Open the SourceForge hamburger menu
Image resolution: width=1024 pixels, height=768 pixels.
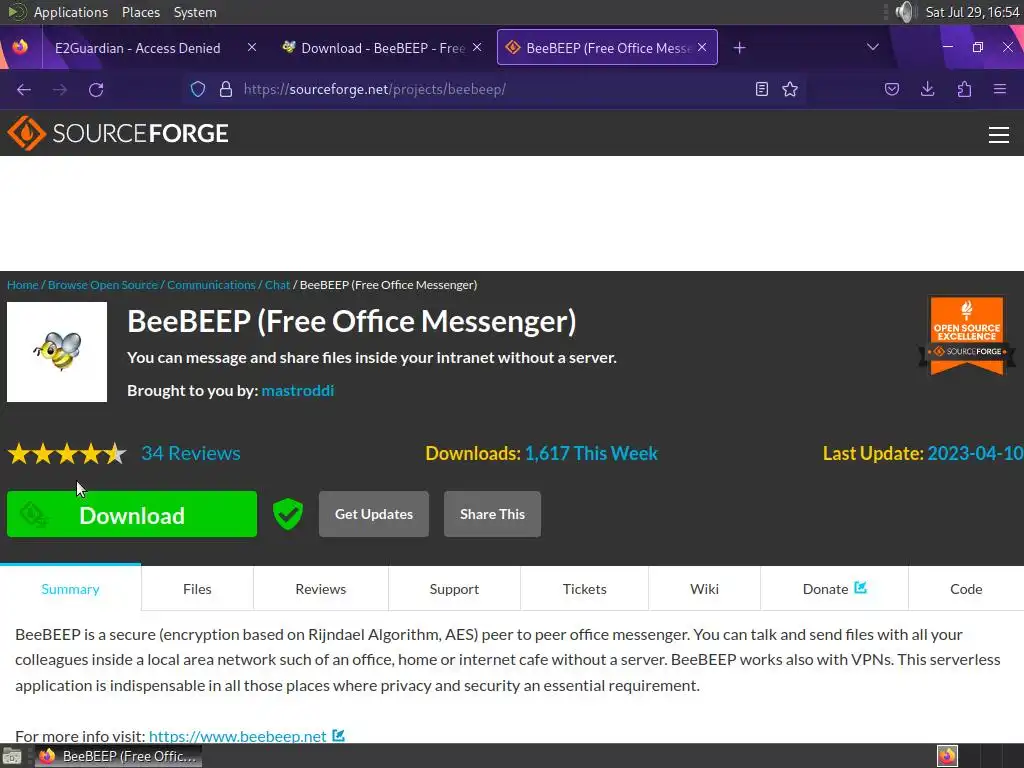click(x=999, y=135)
